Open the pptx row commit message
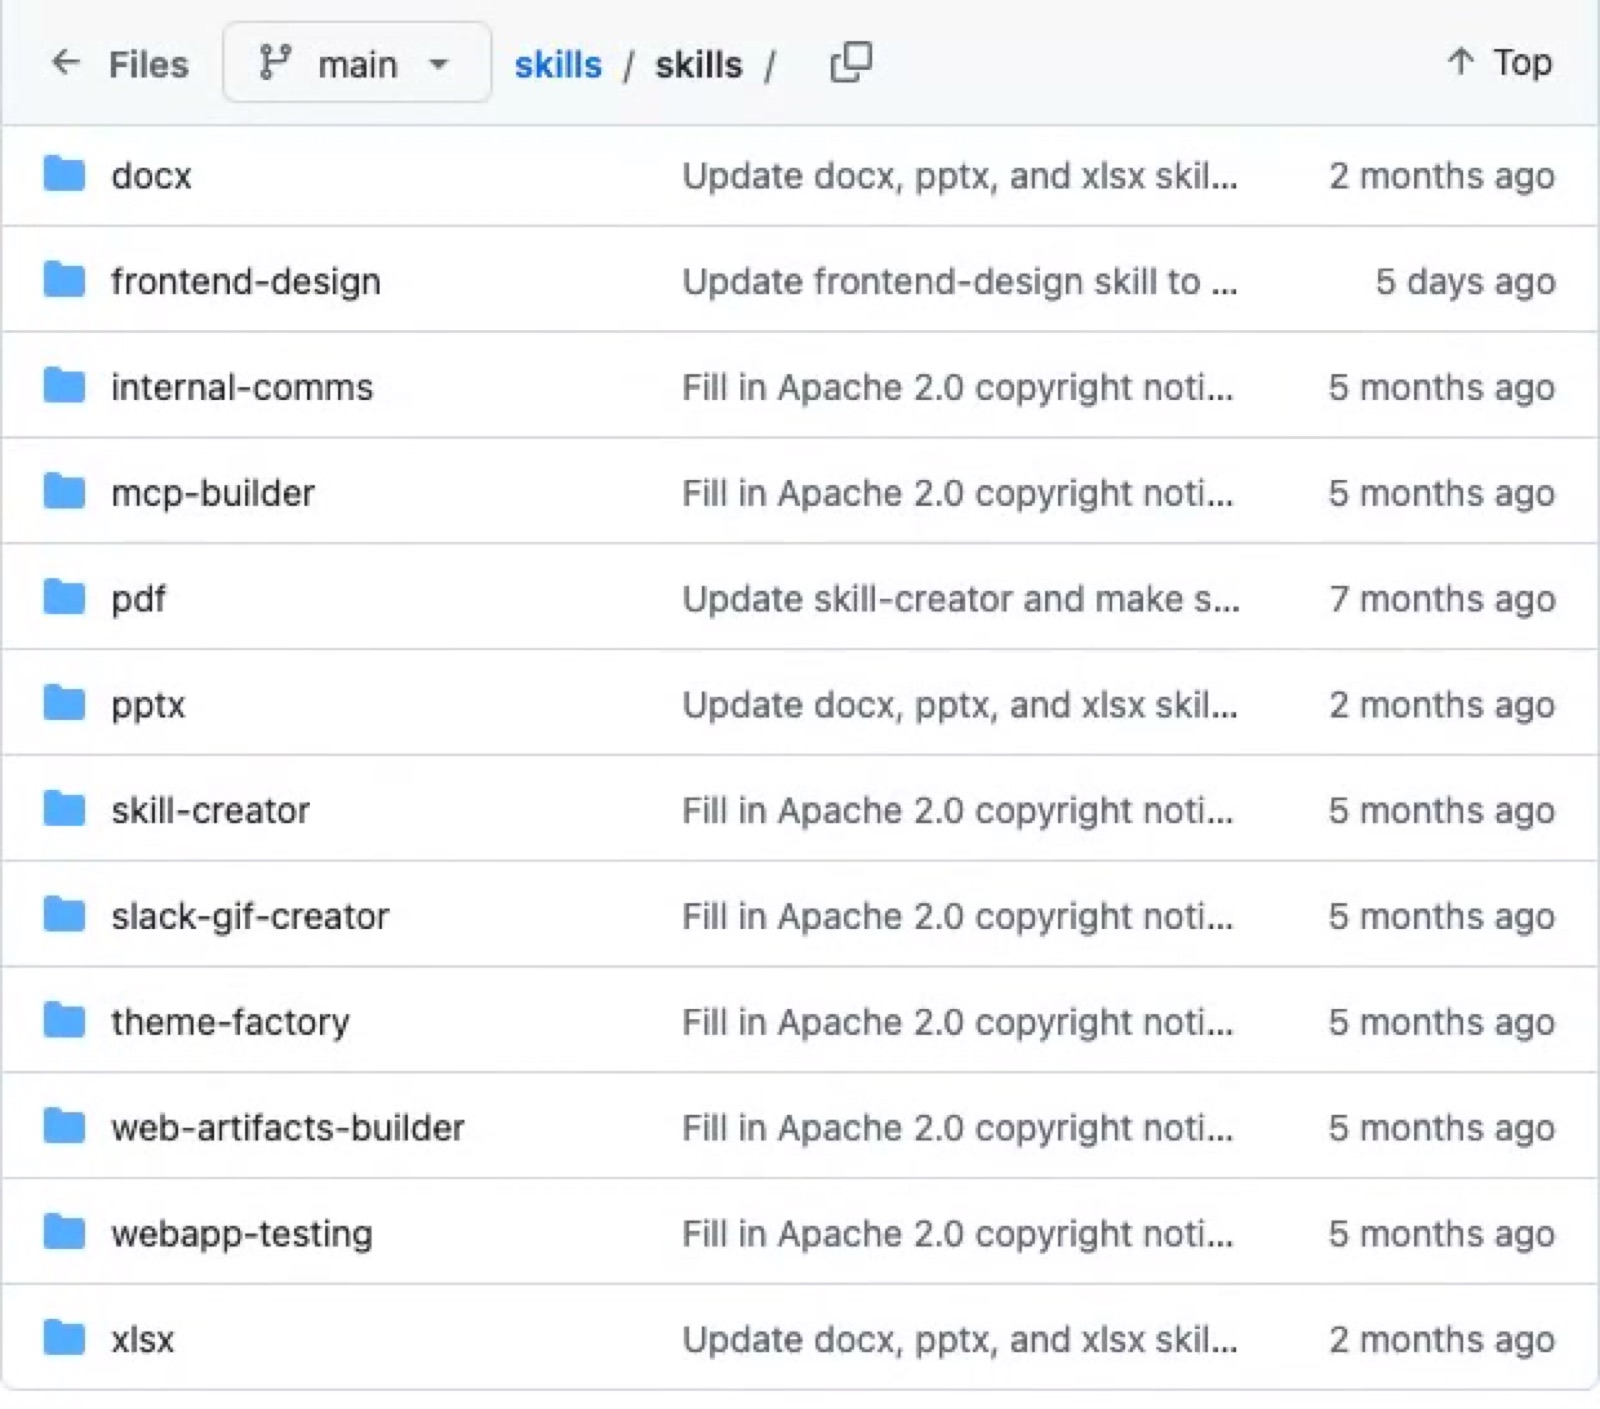The height and width of the screenshot is (1409, 1600). pos(960,705)
